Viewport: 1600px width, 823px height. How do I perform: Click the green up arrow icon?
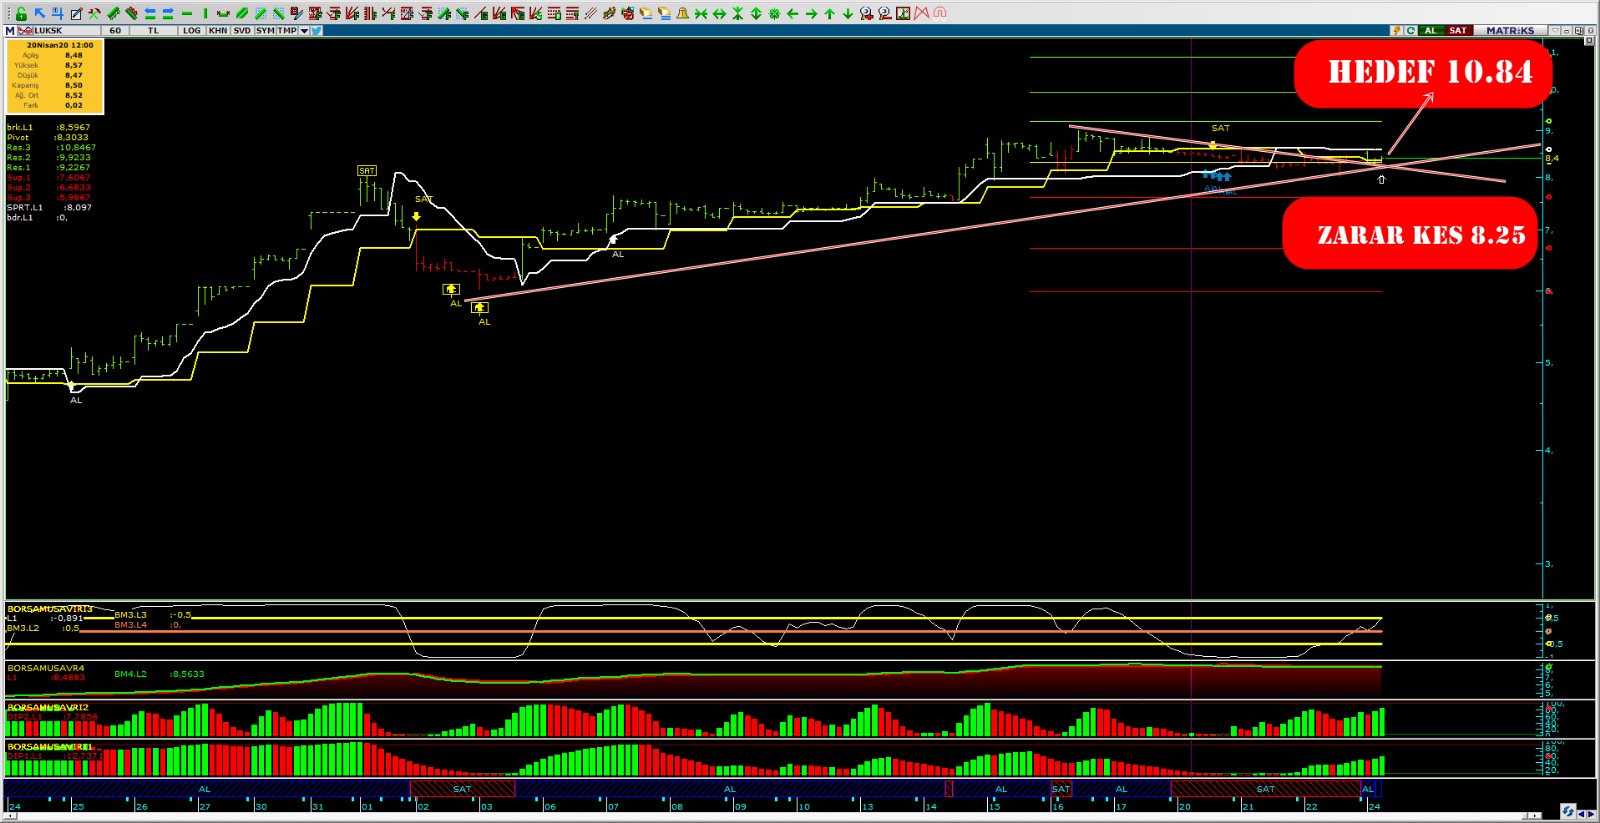click(829, 14)
